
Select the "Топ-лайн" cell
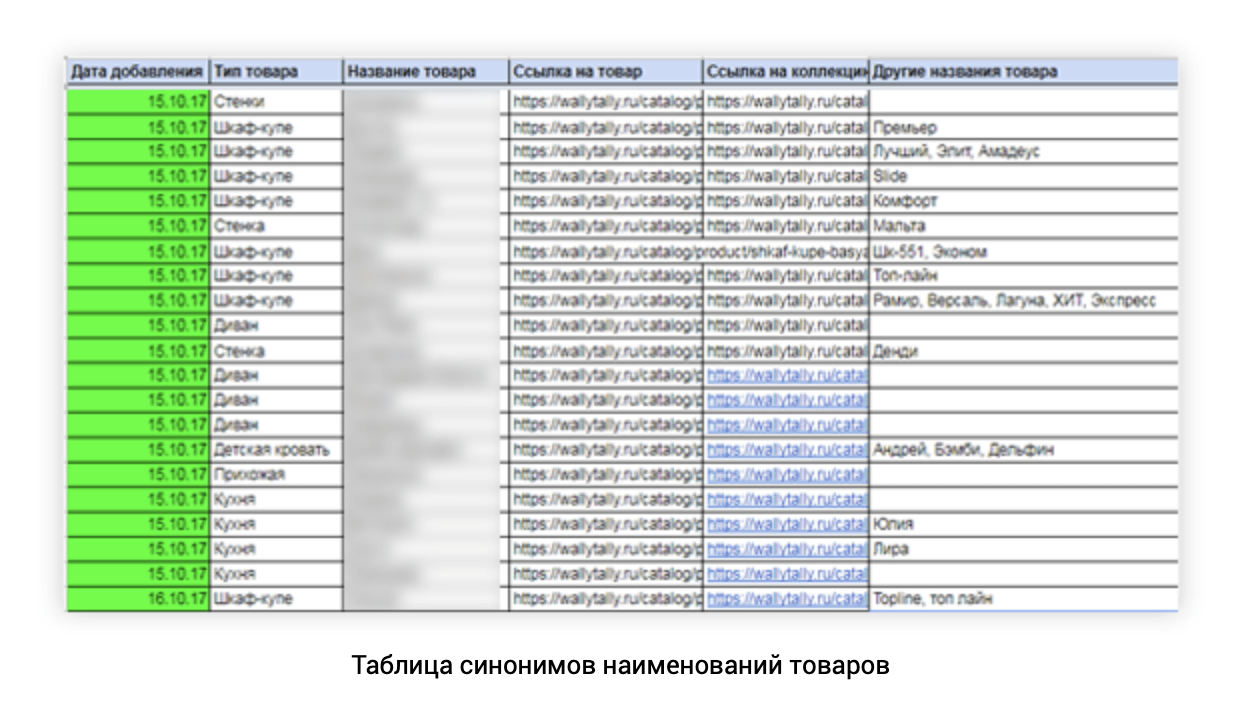(x=1023, y=275)
